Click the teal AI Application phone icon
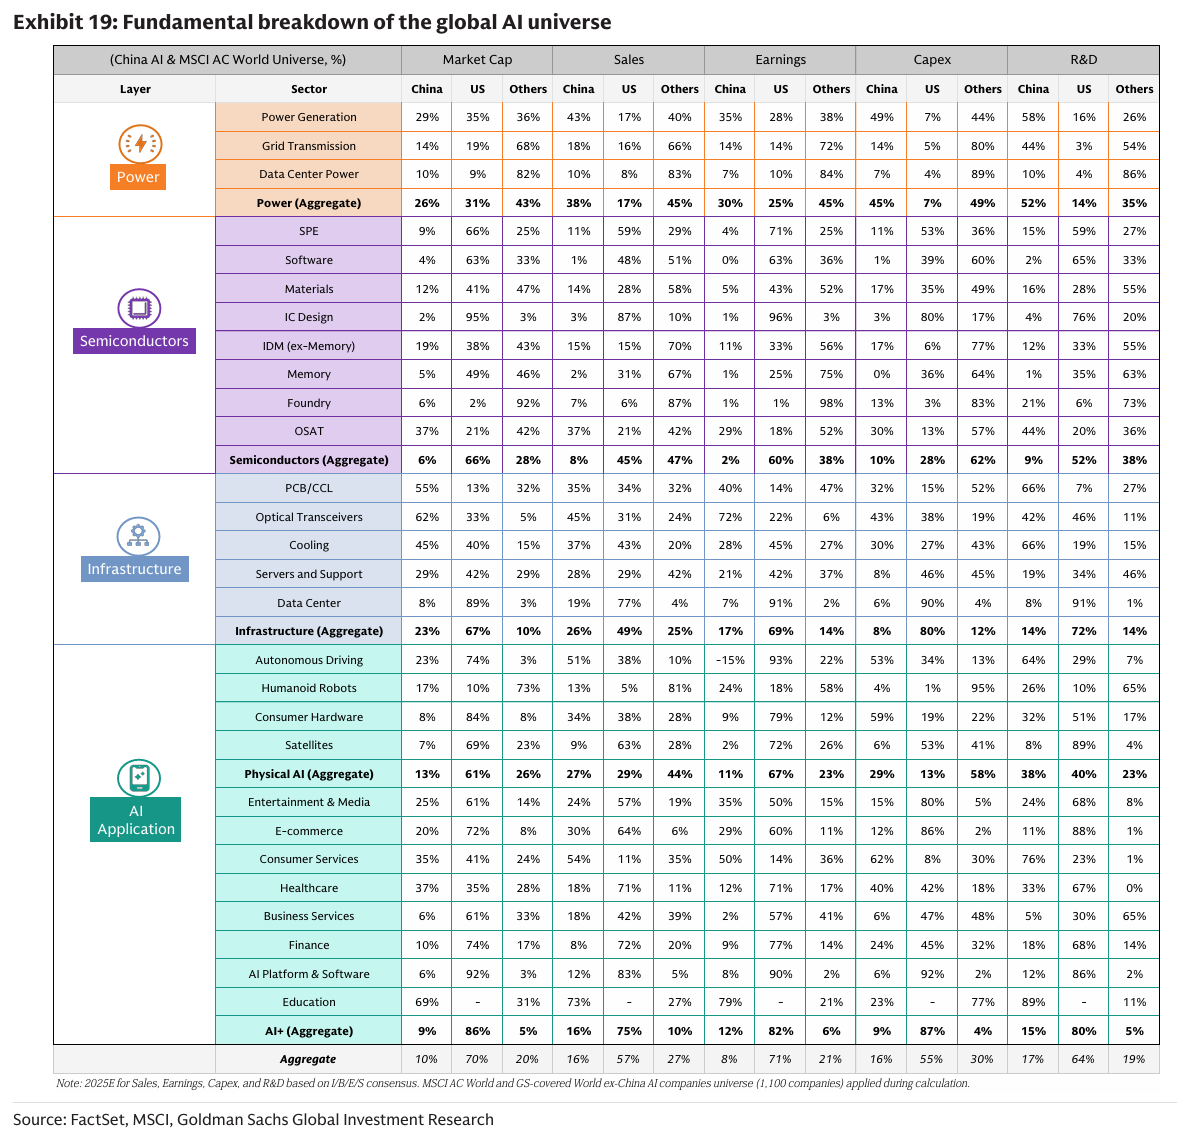This screenshot has height=1130, width=1177. pyautogui.click(x=139, y=777)
